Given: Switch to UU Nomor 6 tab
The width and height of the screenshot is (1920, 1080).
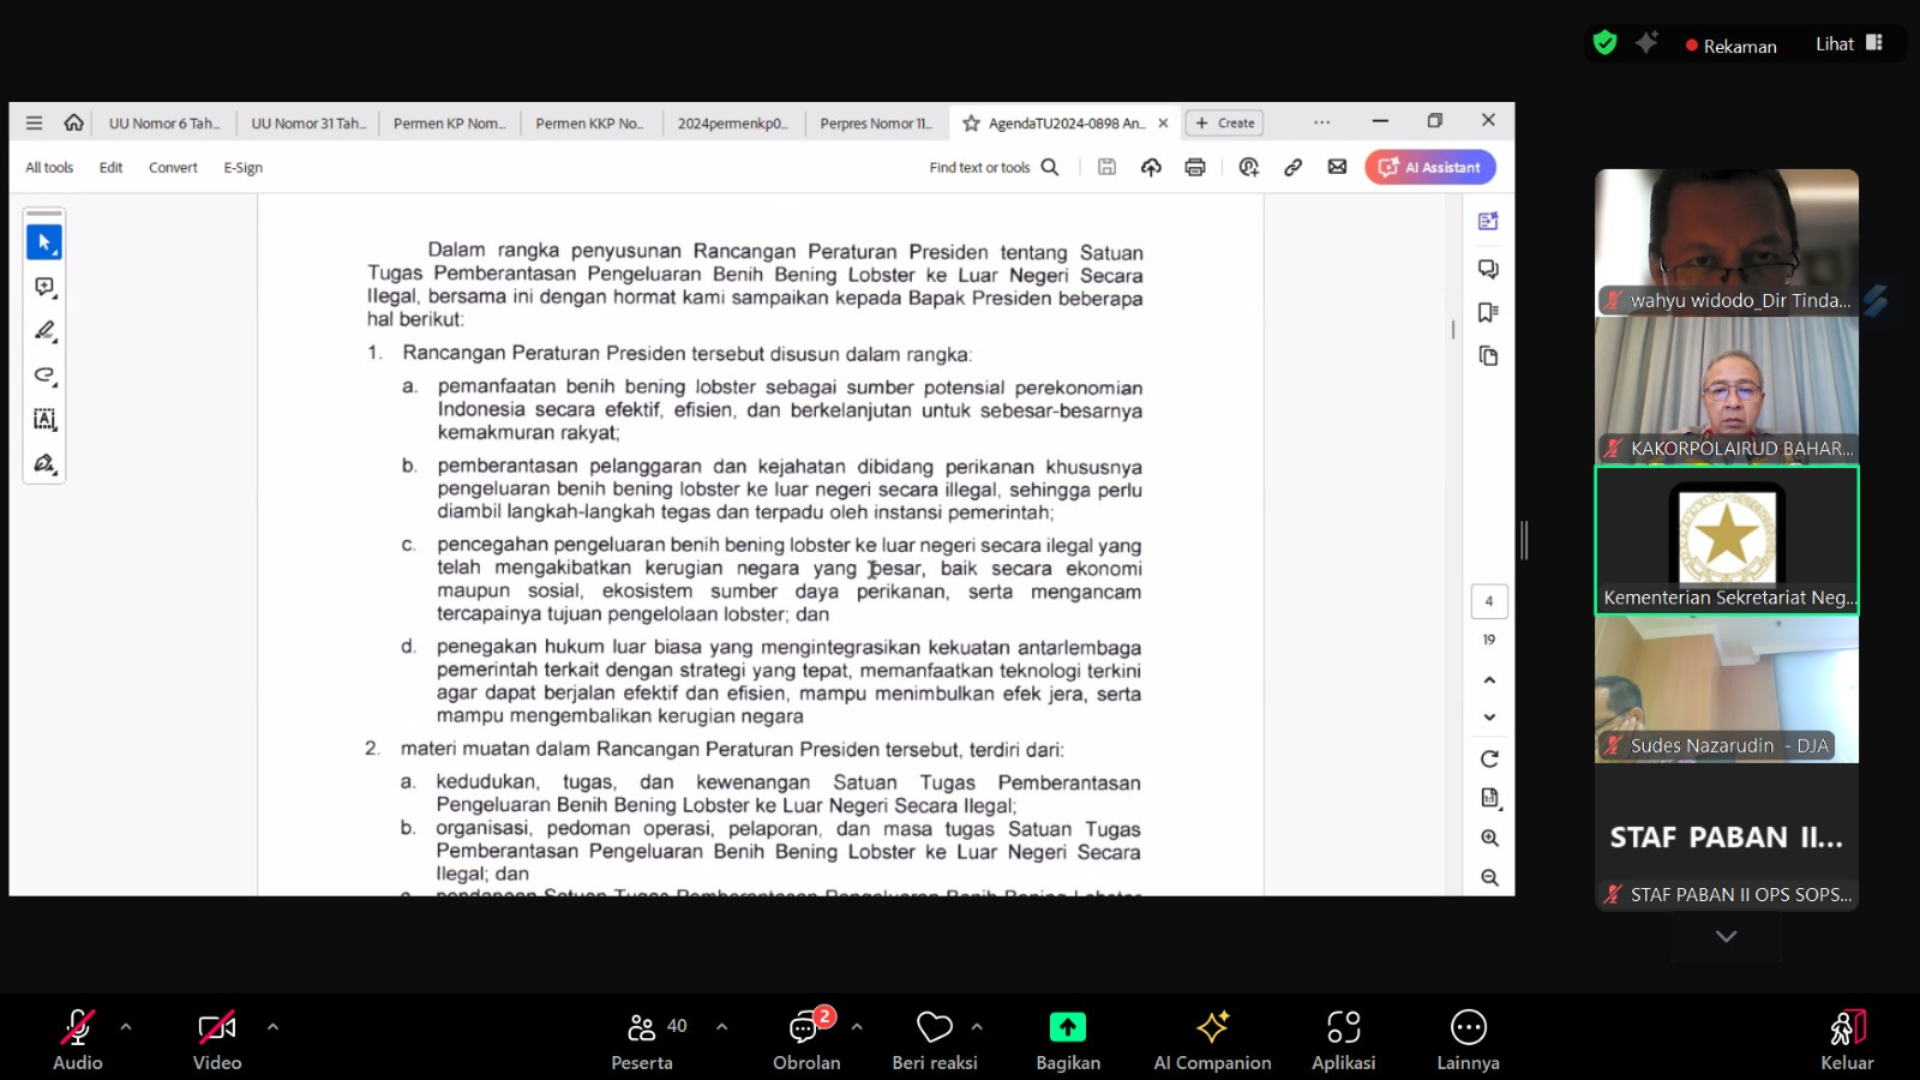Looking at the screenshot, I should click(164, 123).
